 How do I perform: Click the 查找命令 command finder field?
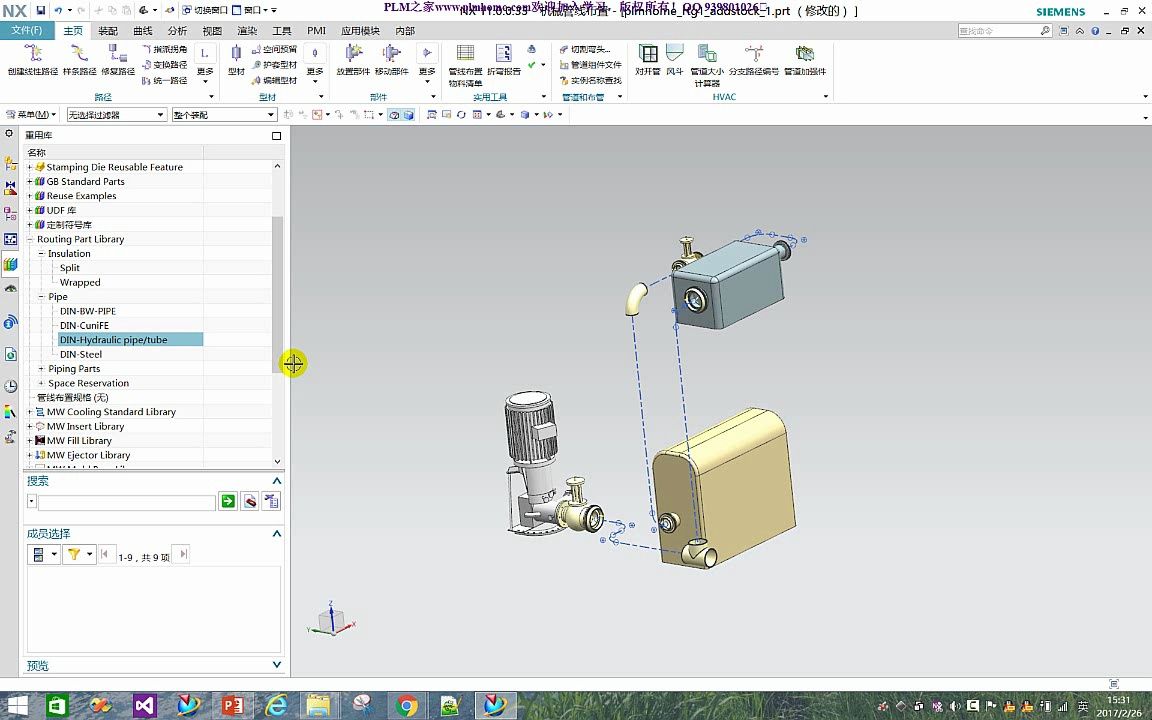tap(998, 31)
